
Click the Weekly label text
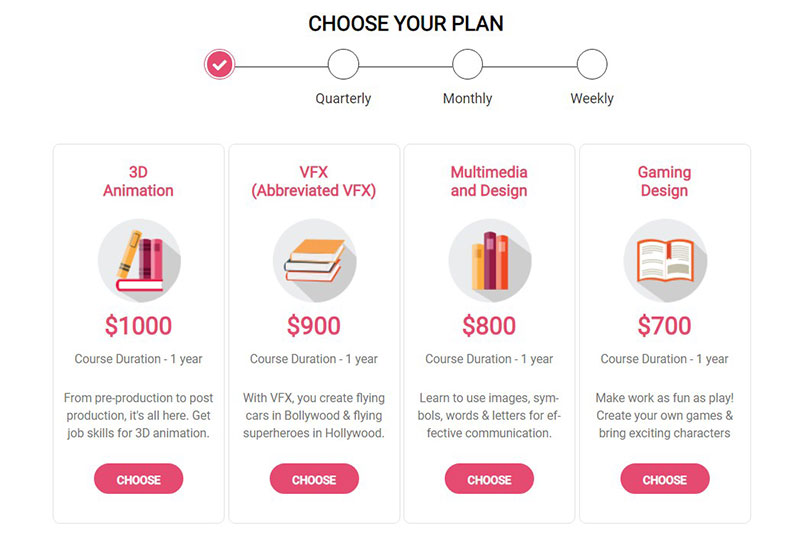[x=592, y=98]
